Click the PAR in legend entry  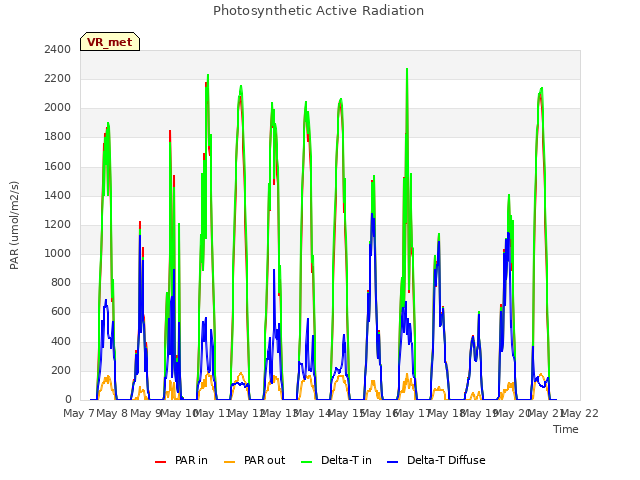pyautogui.click(x=181, y=460)
